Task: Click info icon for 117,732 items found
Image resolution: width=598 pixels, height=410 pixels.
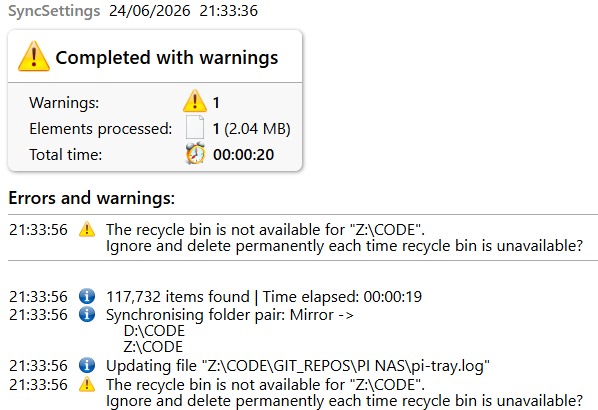Action: pos(87,296)
